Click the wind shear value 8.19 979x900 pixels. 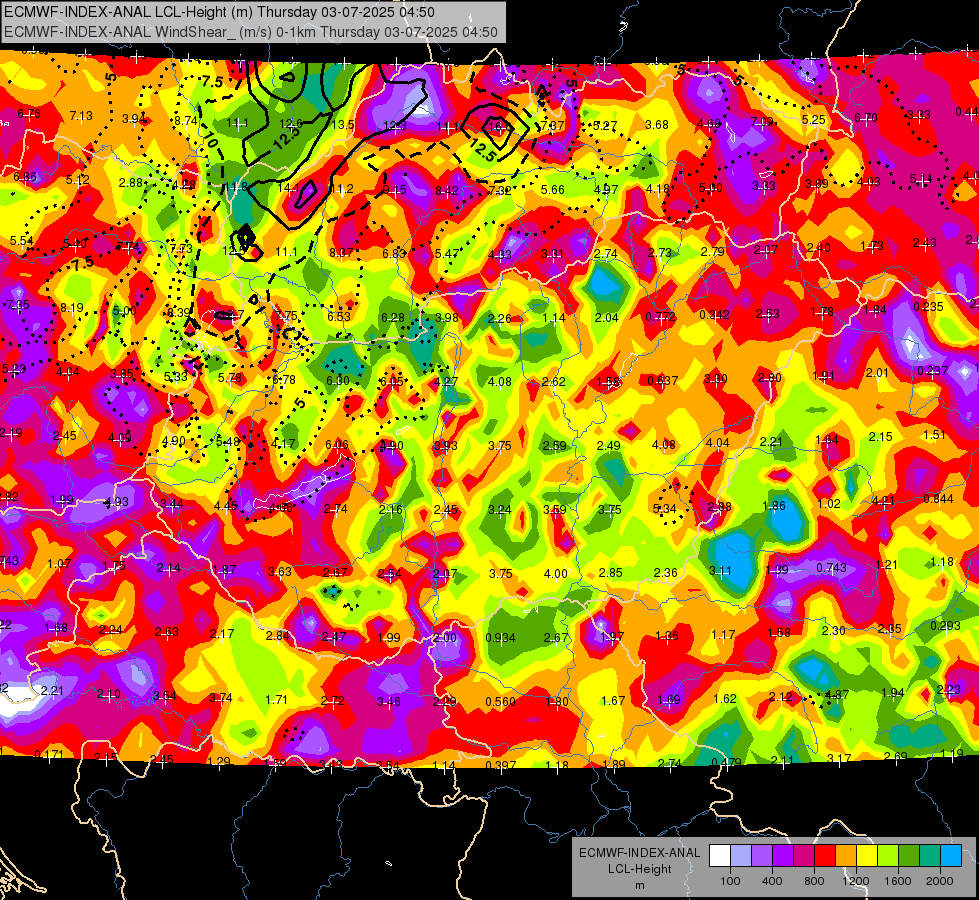72,308
